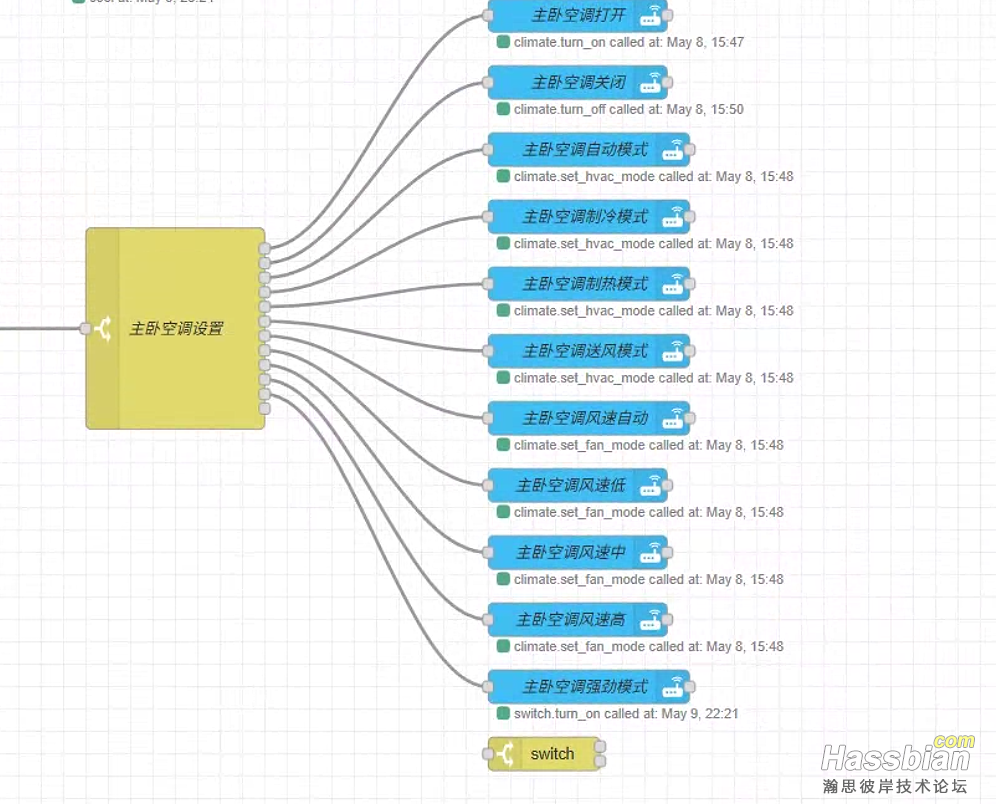996x804 pixels.
Task: Click the climate.turn_off status text
Action: 629,109
